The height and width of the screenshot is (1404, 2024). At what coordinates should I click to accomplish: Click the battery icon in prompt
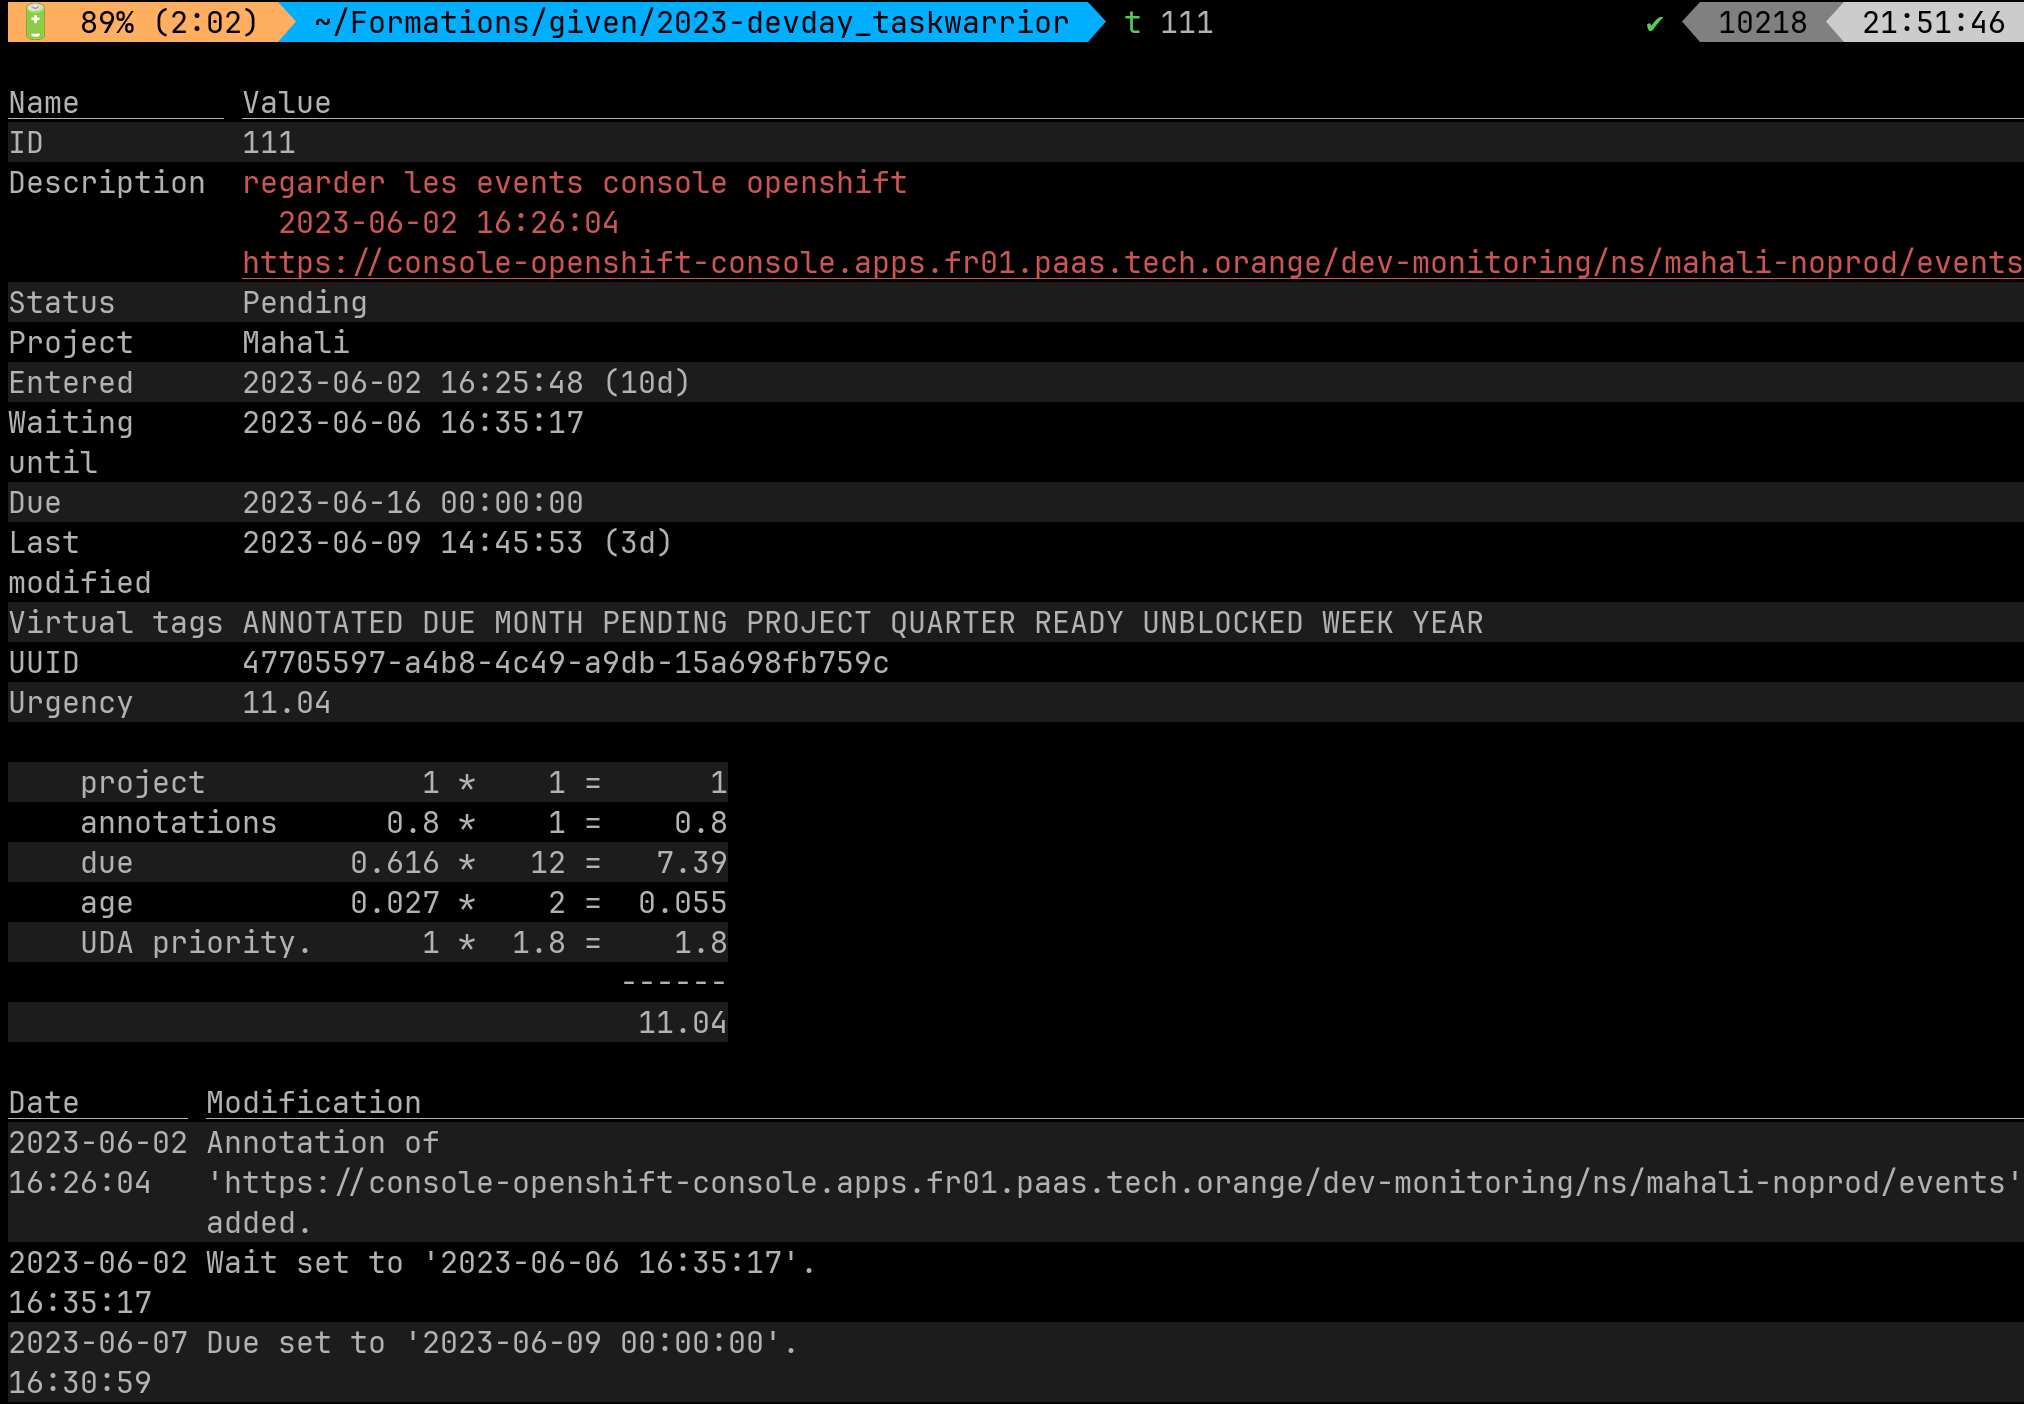(x=35, y=22)
